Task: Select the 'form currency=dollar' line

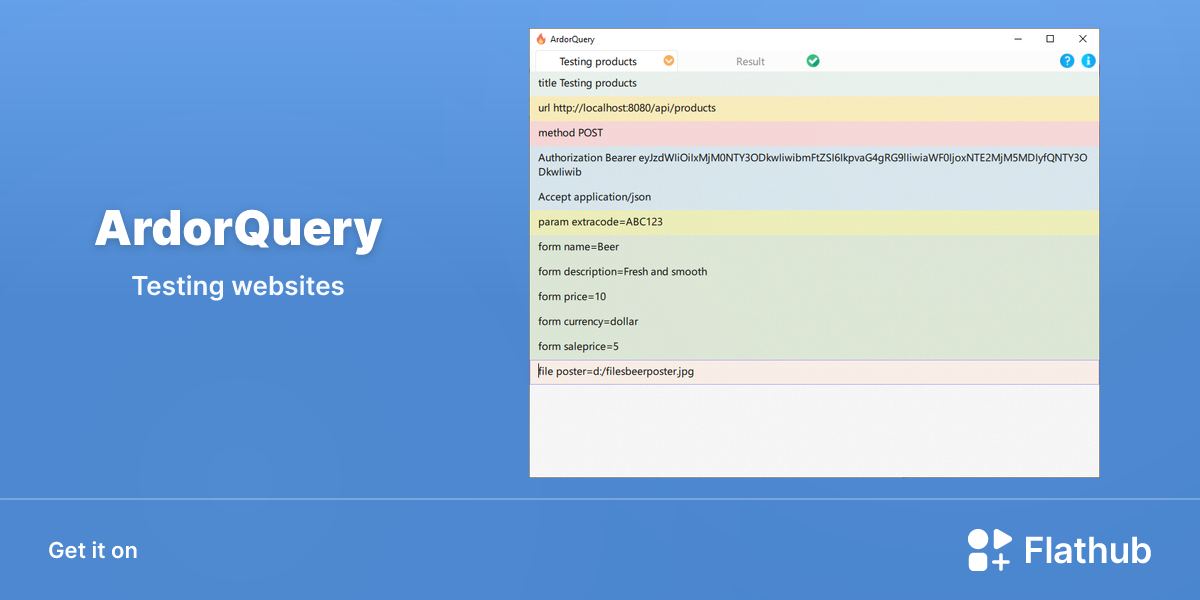Action: 814,322
